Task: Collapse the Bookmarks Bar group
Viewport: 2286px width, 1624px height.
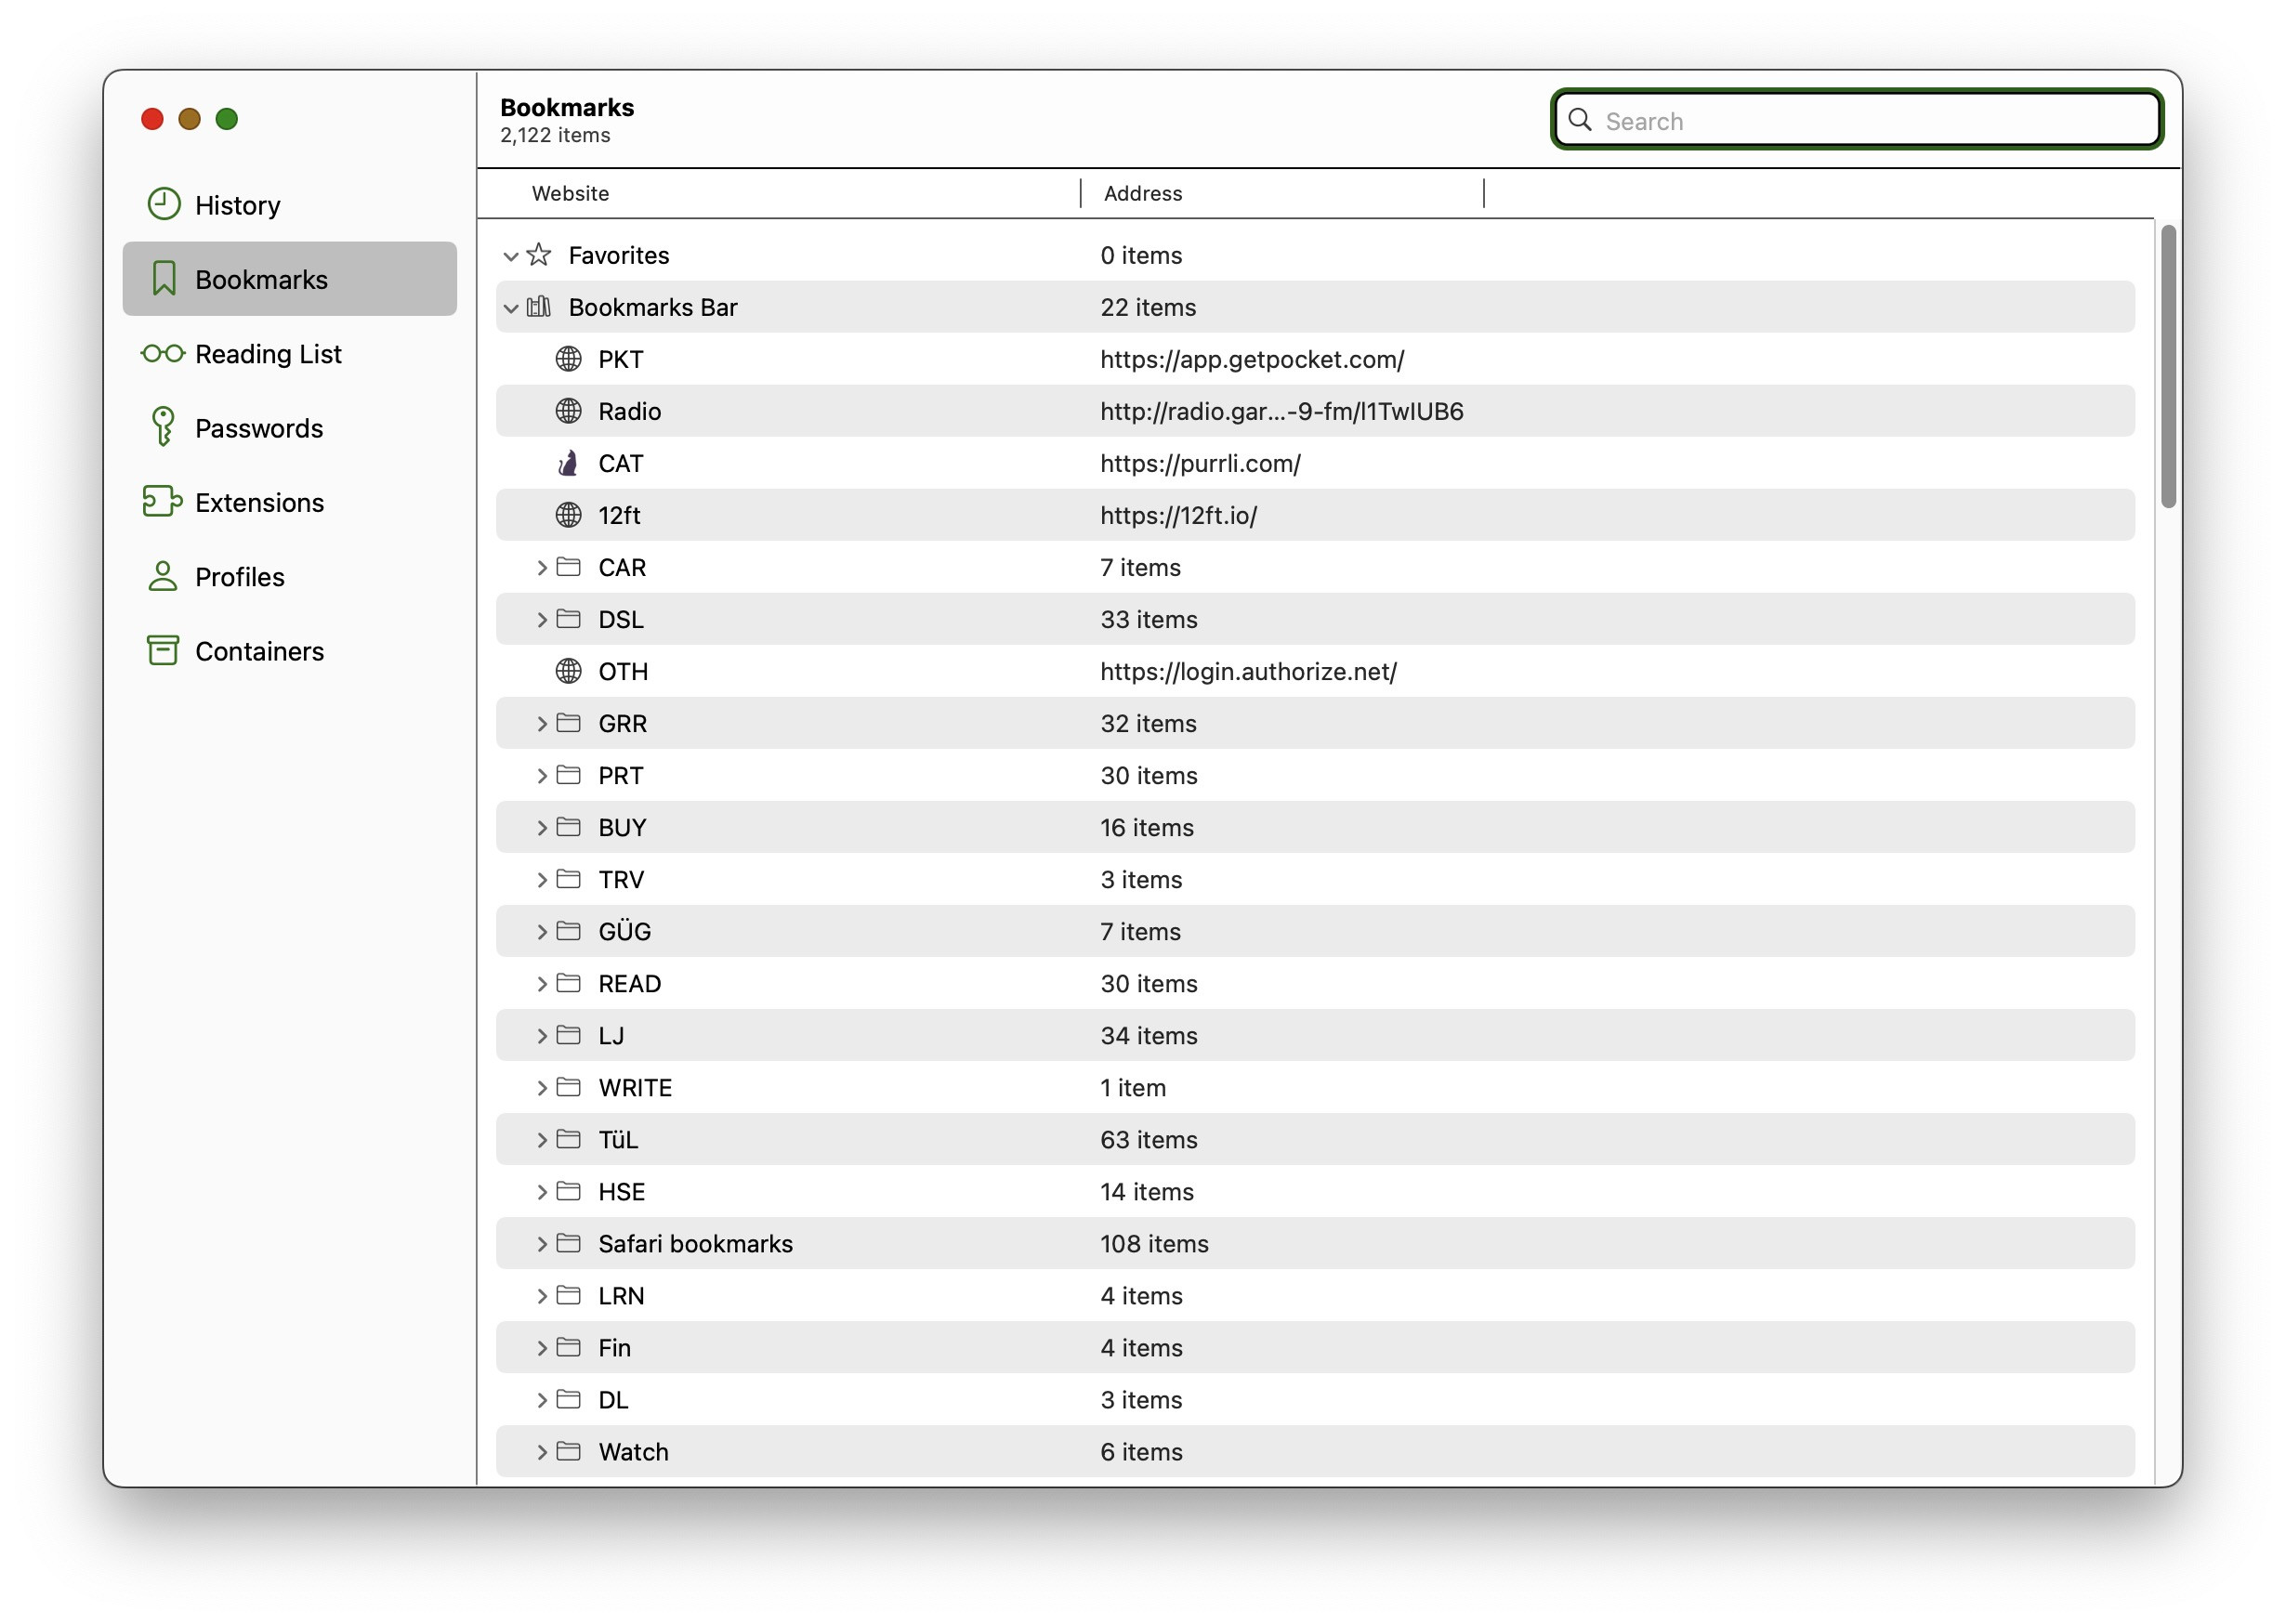Action: [x=511, y=308]
